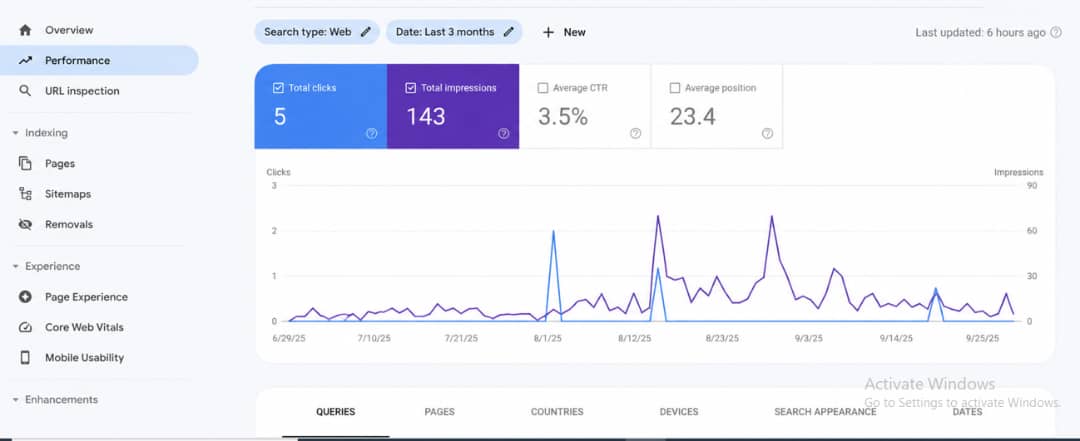The width and height of the screenshot is (1080, 441).
Task: Check the Average position checkbox
Action: coord(675,88)
